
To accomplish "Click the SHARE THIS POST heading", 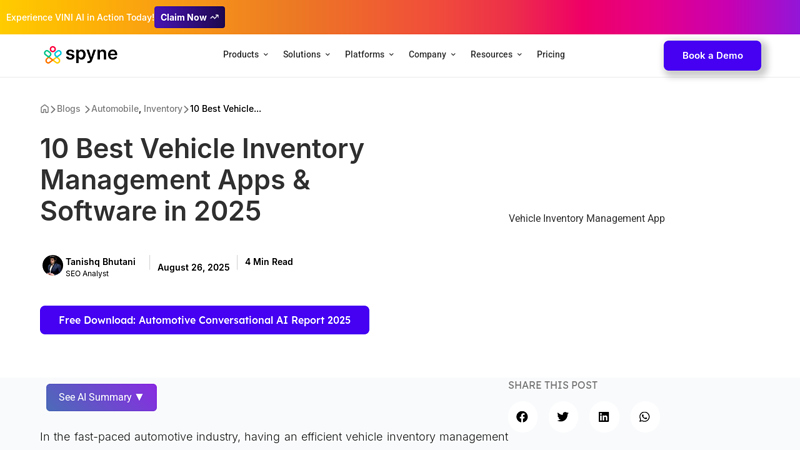I will tap(553, 385).
